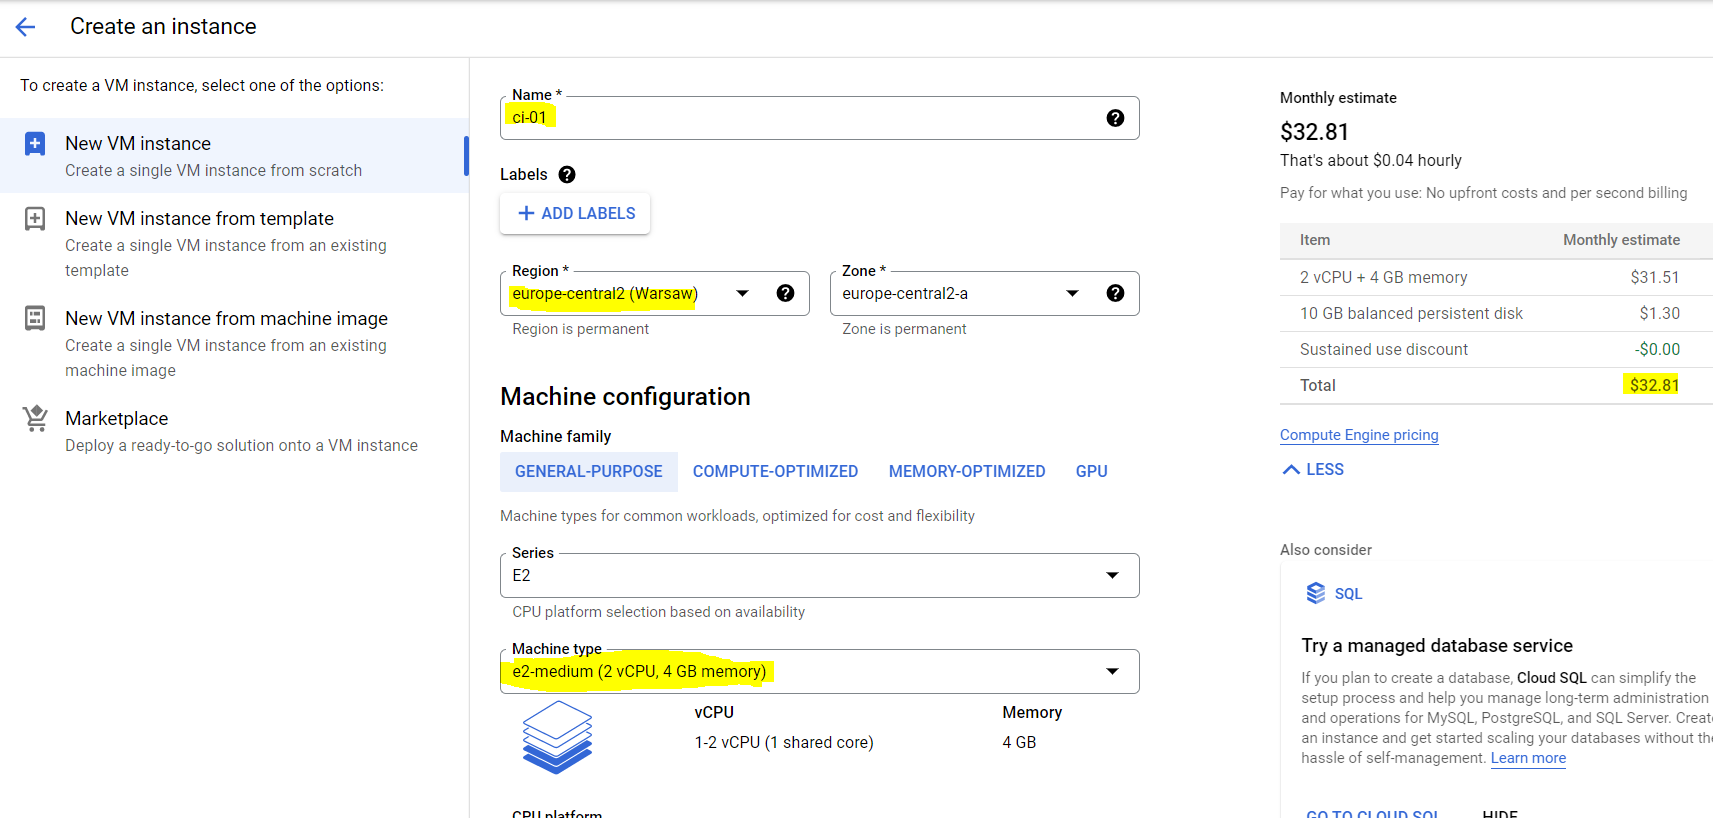Click the plus icon in Add Labels
The height and width of the screenshot is (818, 1713).
526,213
